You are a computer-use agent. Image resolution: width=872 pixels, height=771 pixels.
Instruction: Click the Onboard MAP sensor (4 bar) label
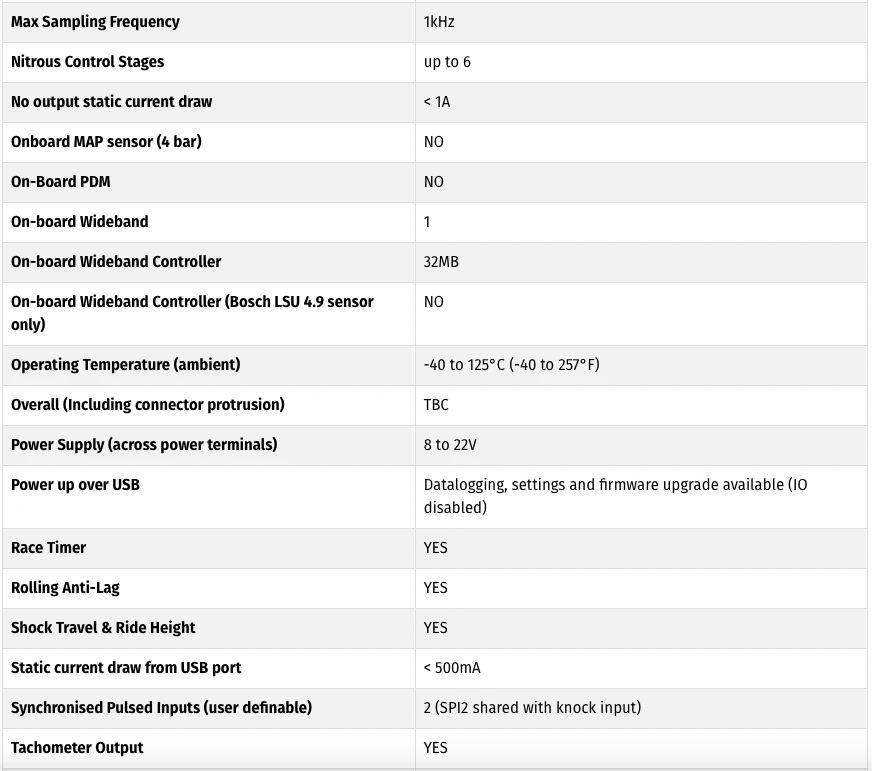[106, 142]
